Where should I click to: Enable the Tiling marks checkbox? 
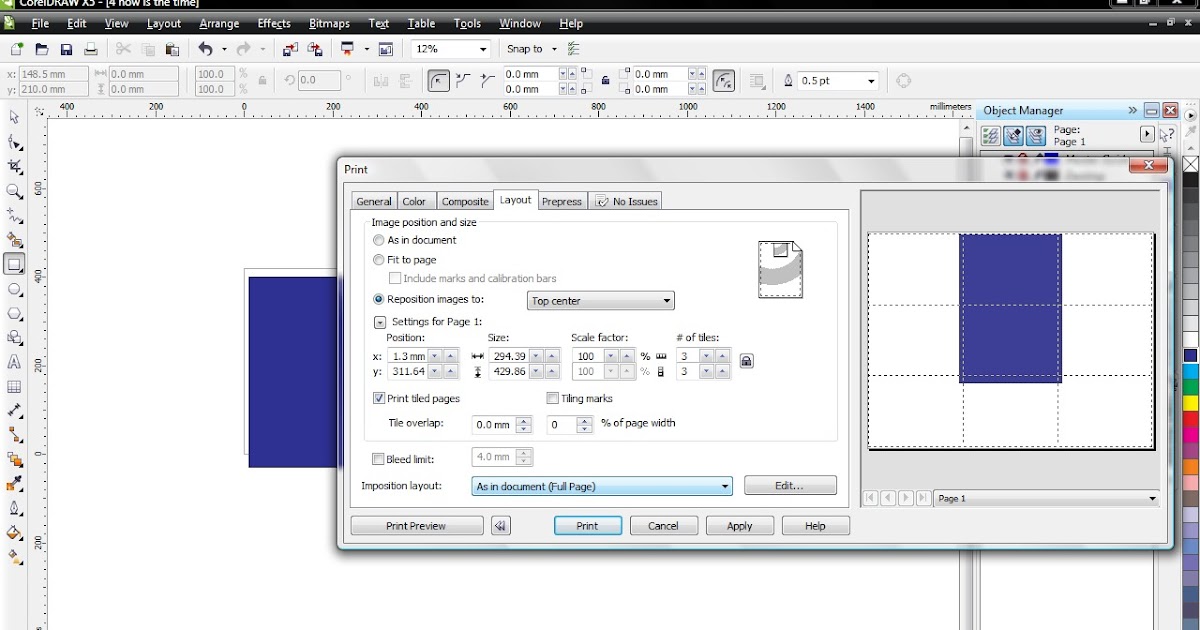tap(553, 398)
